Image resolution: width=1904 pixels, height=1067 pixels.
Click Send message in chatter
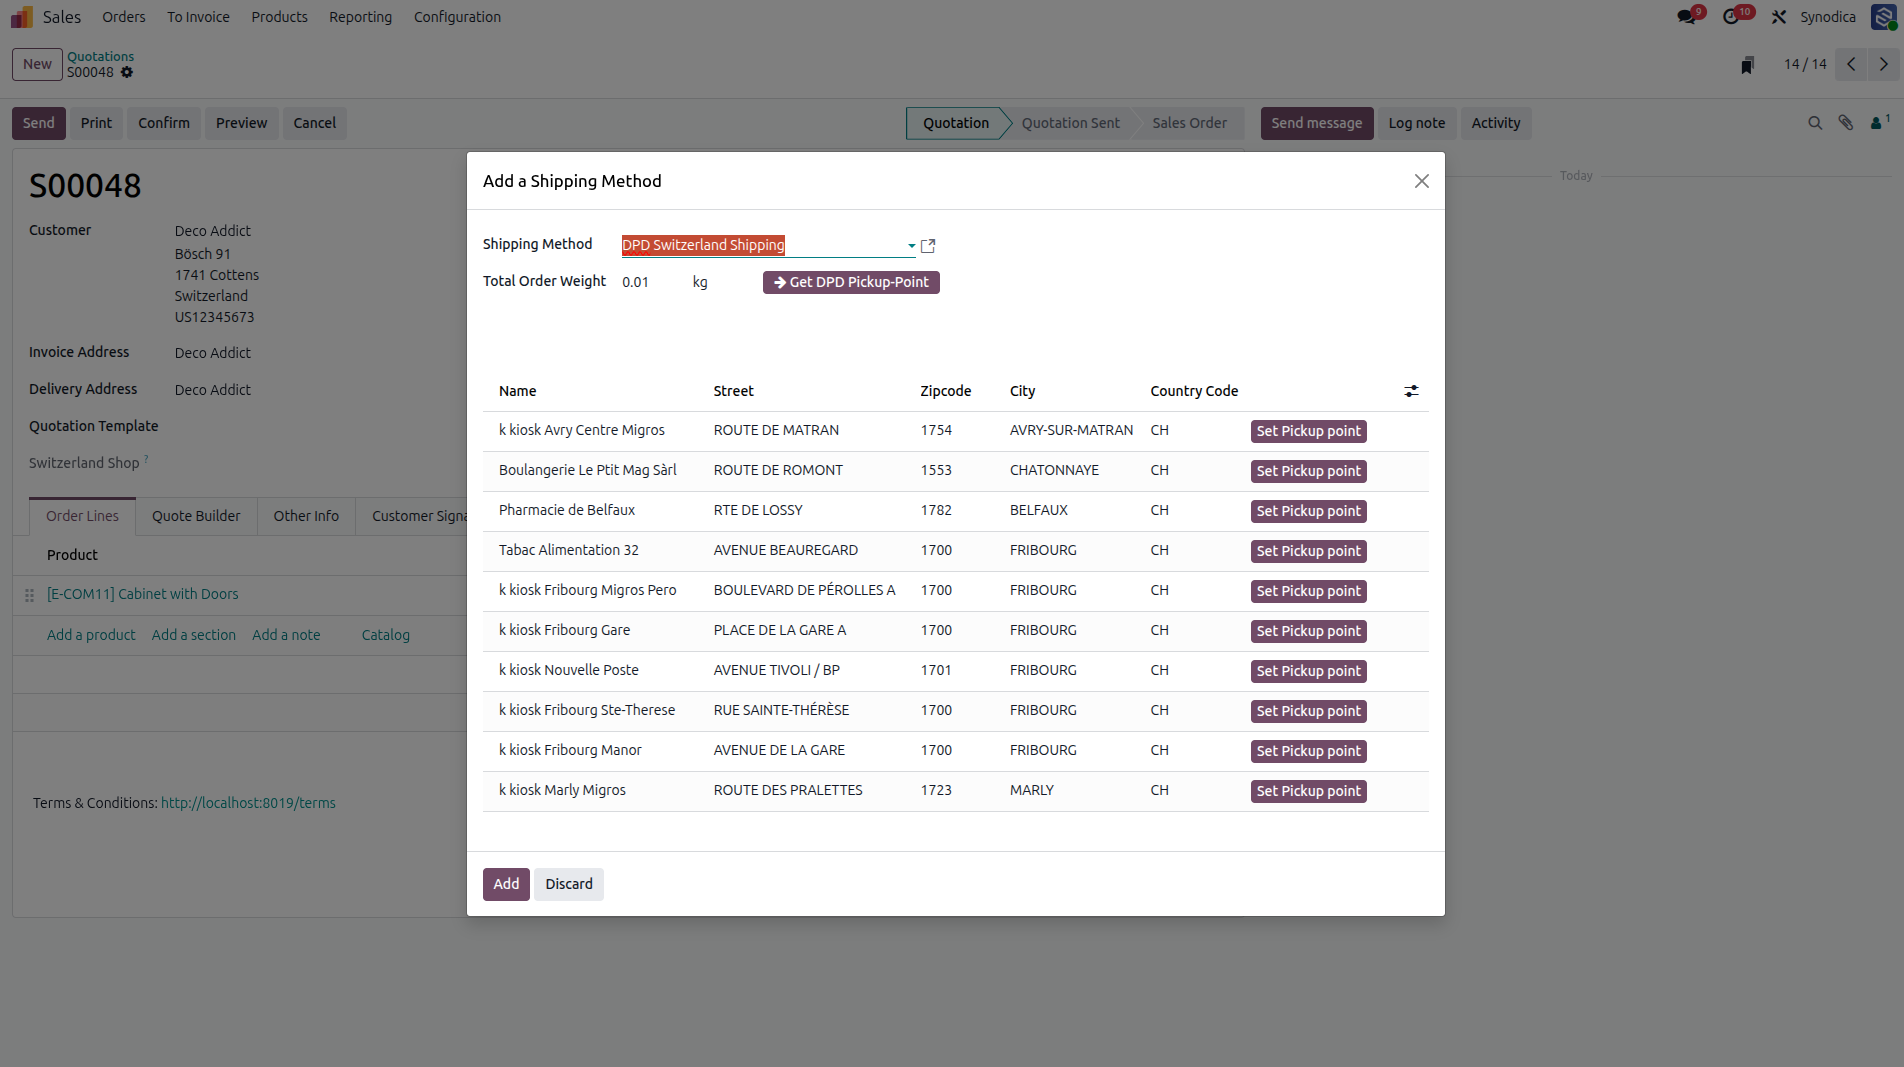(1316, 123)
